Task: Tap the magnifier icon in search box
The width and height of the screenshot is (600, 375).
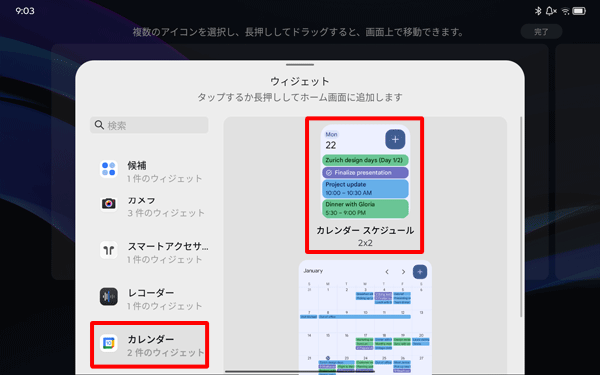Action: tap(99, 125)
